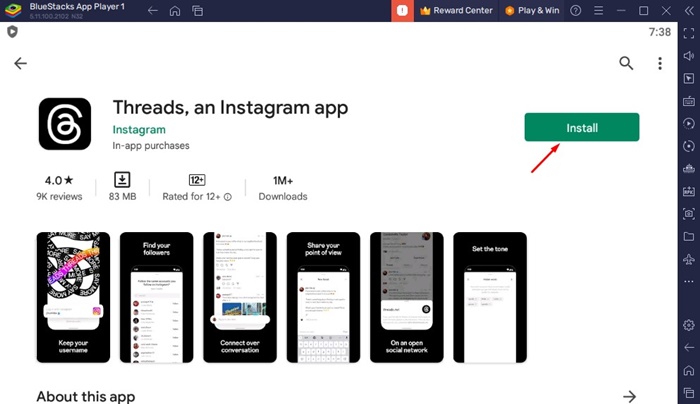Image resolution: width=700 pixels, height=404 pixels.
Task: Click the BlueStacks logo in the title bar
Action: pyautogui.click(x=12, y=10)
